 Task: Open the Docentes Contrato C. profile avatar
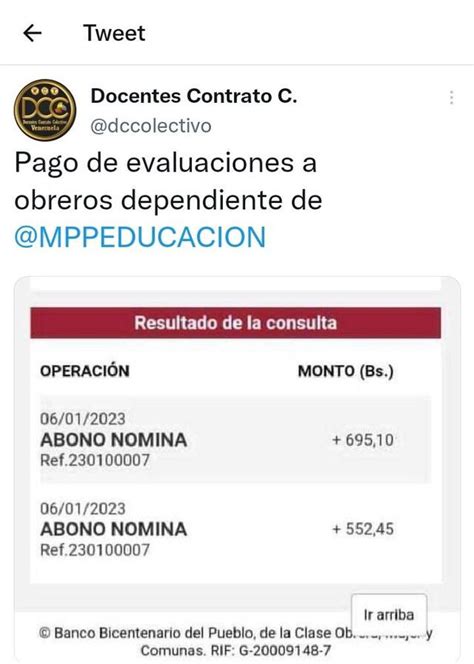point(45,110)
